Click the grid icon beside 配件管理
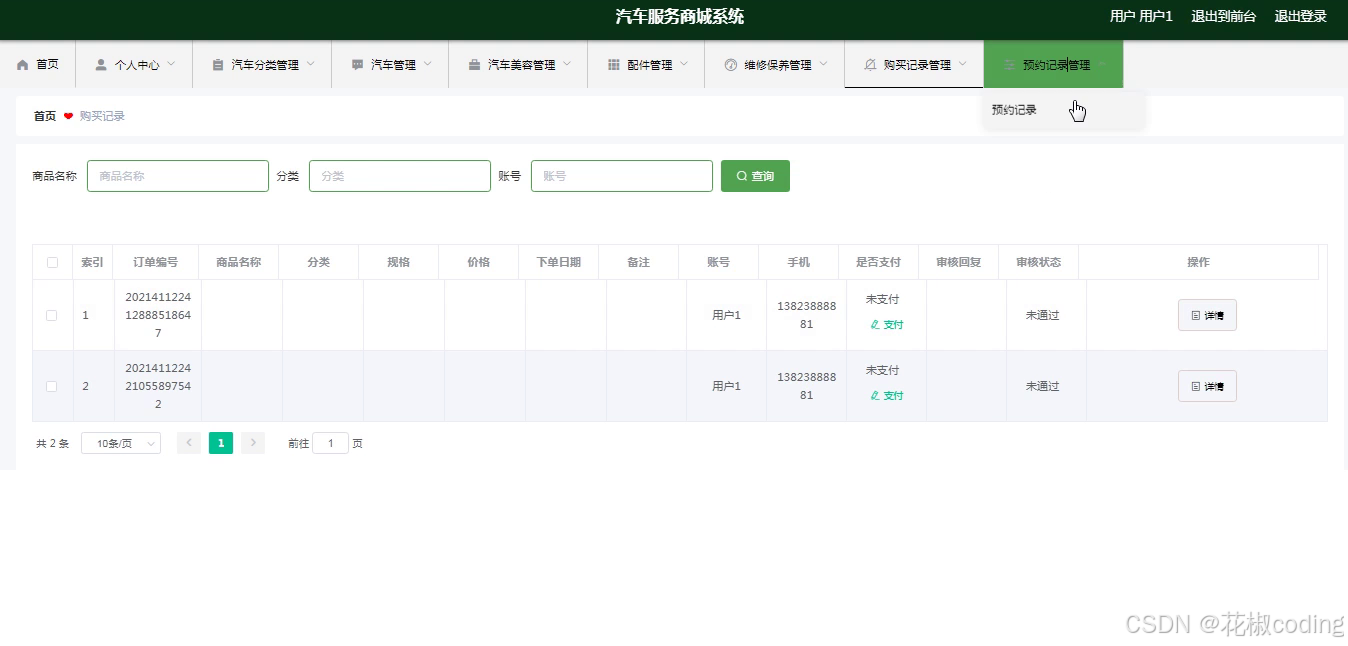This screenshot has width=1348, height=646. (x=614, y=64)
